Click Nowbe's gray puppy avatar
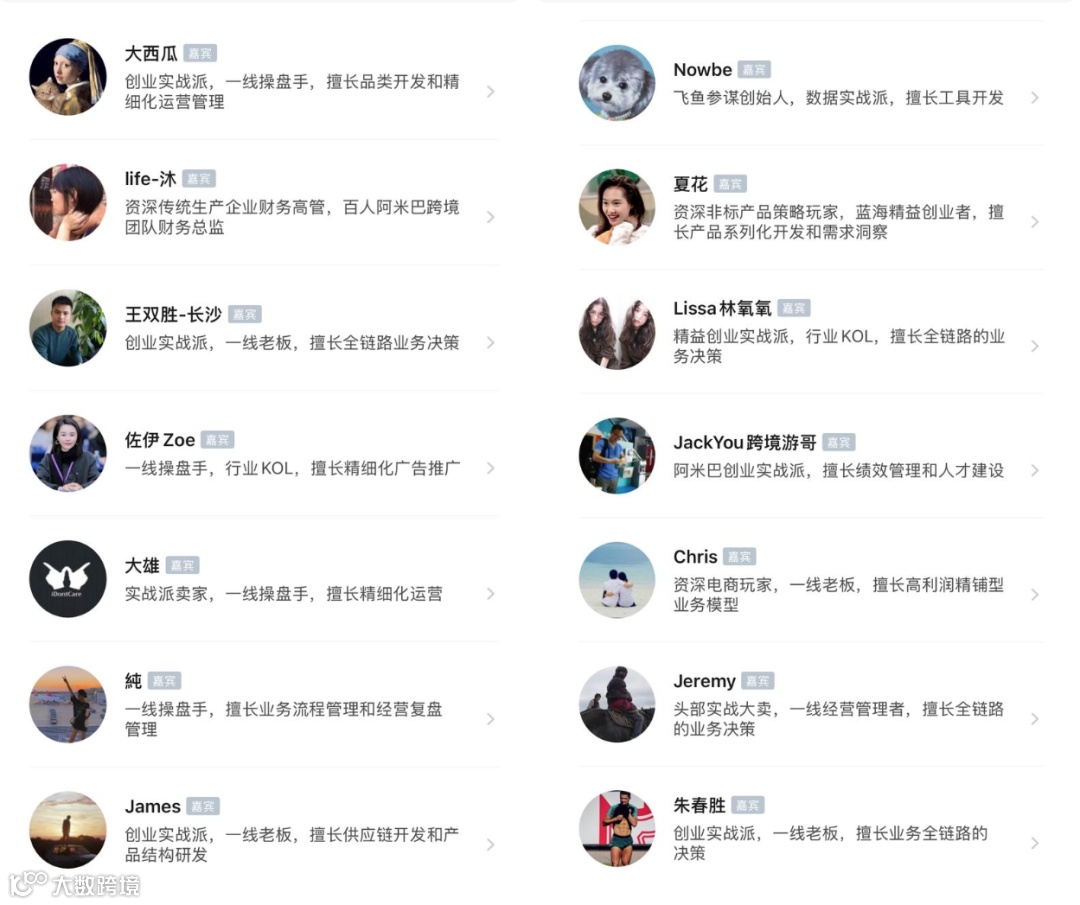The width and height of the screenshot is (1080, 905). (x=617, y=83)
